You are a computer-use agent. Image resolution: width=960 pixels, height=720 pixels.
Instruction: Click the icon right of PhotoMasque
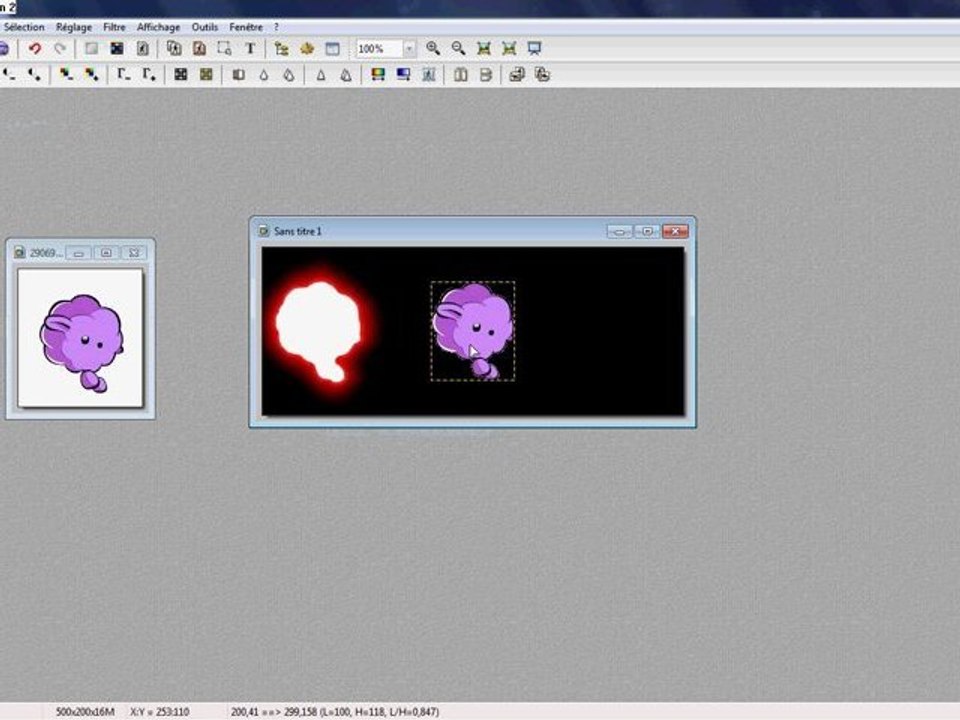pyautogui.click(x=429, y=75)
